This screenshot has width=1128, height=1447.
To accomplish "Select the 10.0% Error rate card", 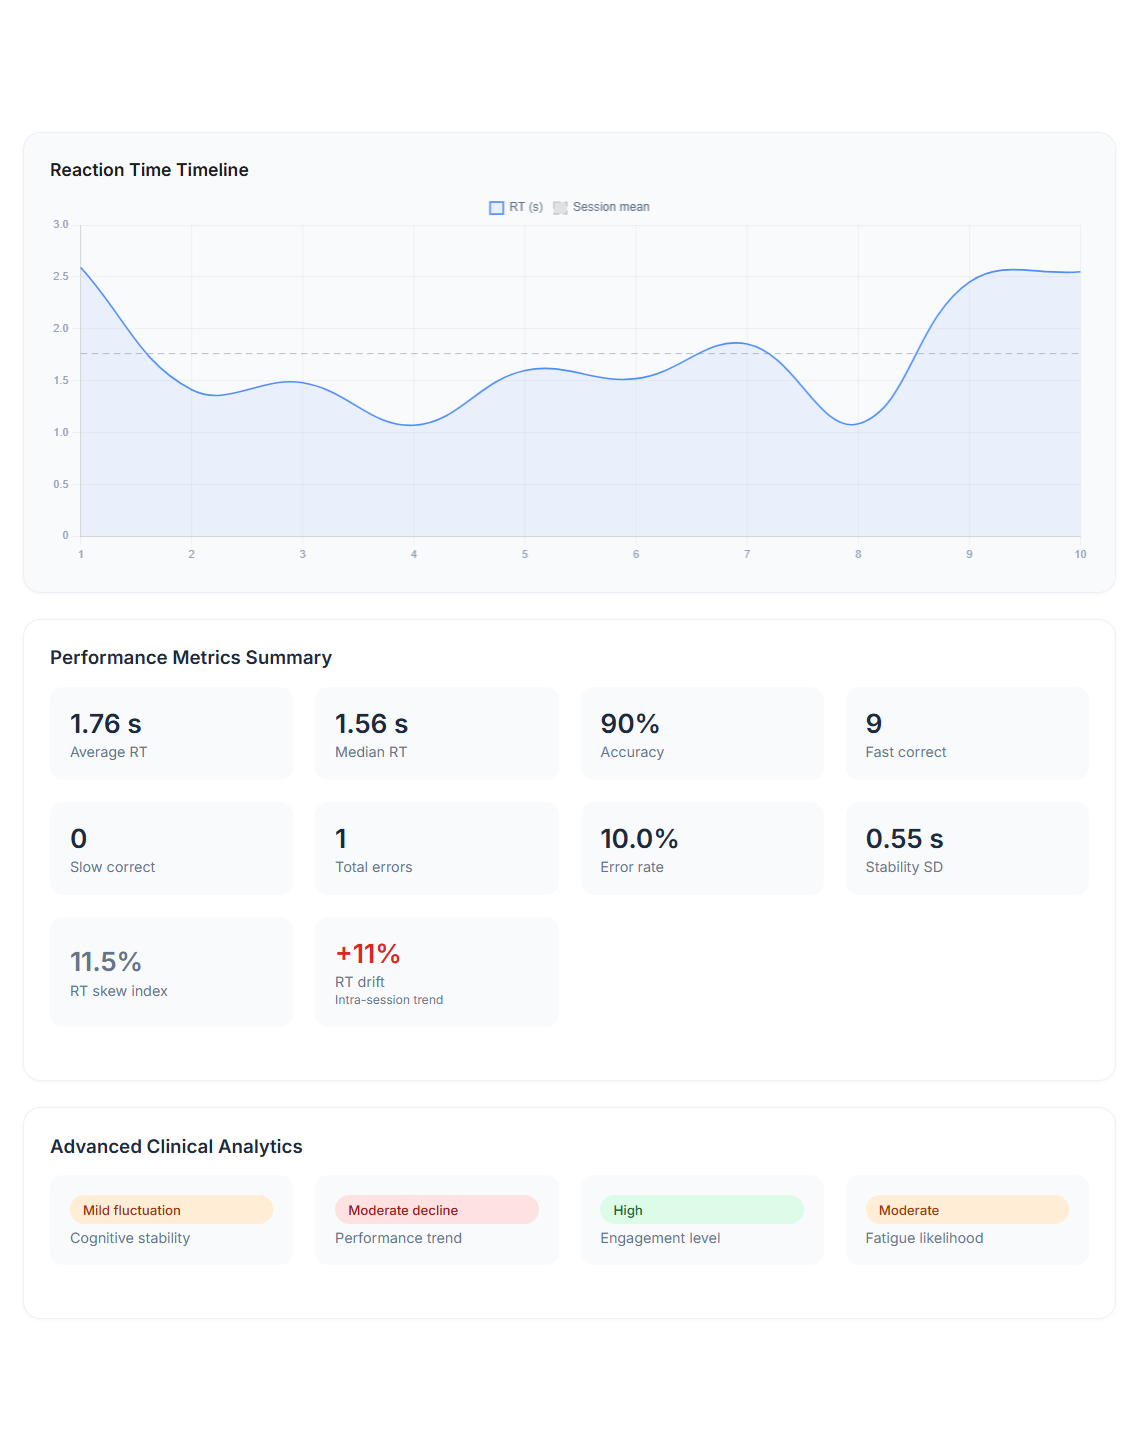I will (702, 848).
